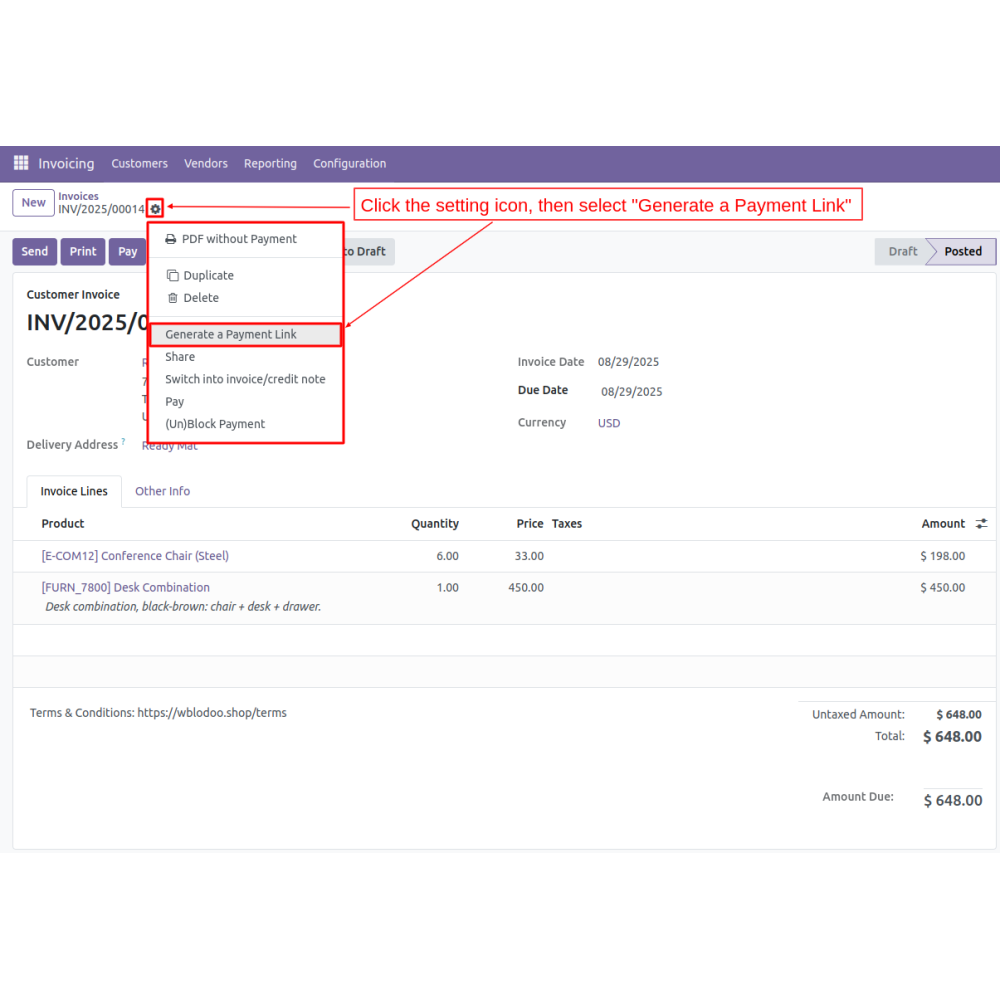The width and height of the screenshot is (1000, 1000).
Task: Open the Reporting menu
Action: 270,164
